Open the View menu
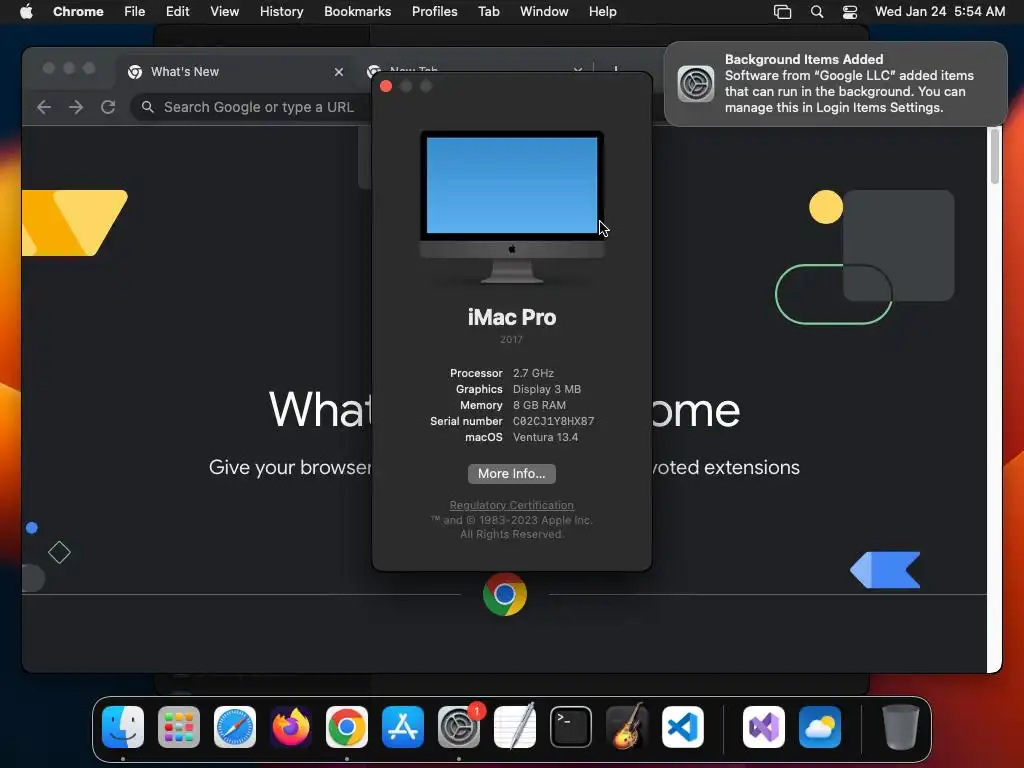Screen dimensions: 1024x768 click(x=224, y=12)
